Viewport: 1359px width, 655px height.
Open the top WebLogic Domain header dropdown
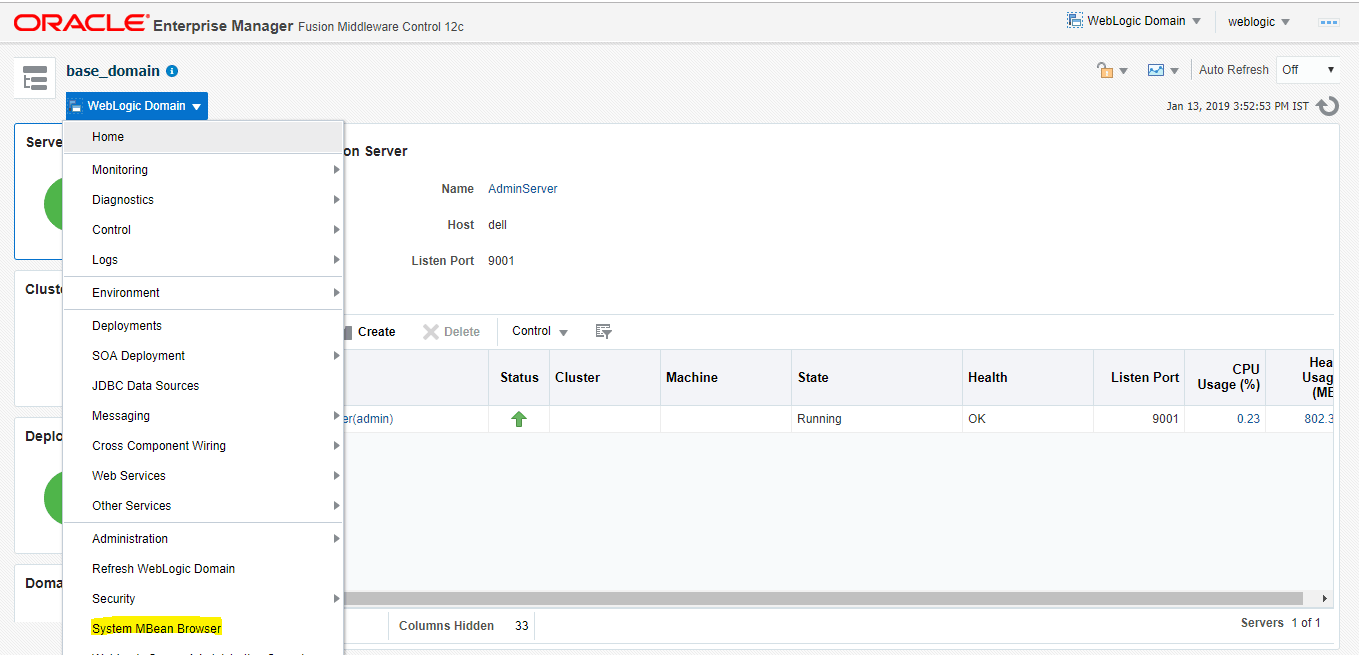(1135, 21)
